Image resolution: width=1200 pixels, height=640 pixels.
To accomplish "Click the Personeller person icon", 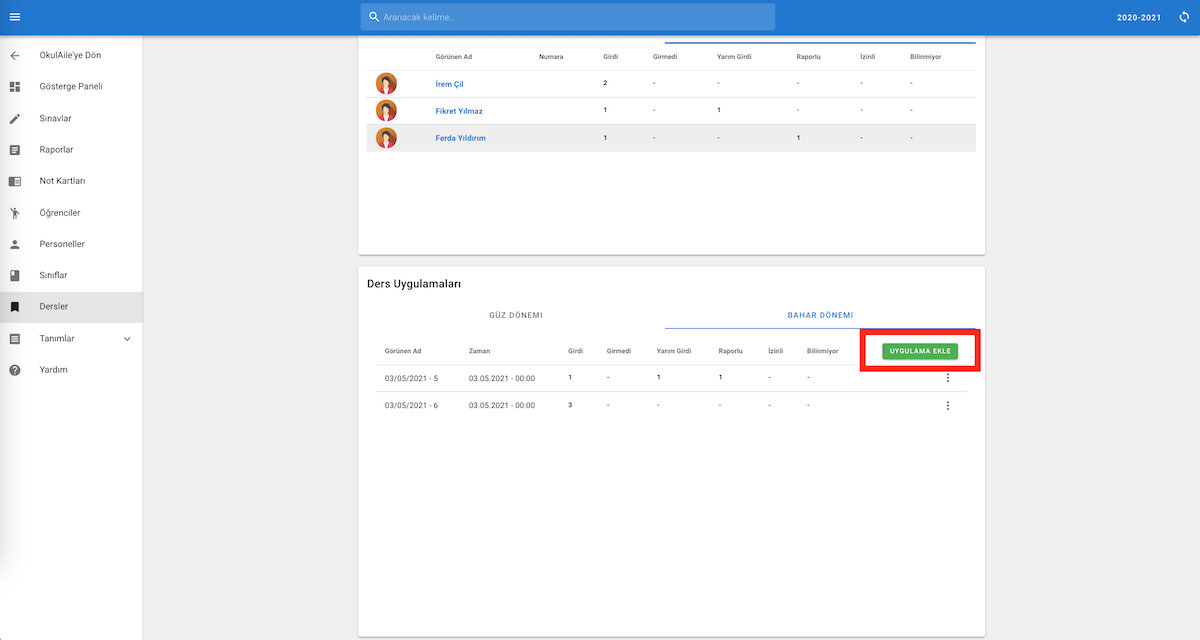I will click(15, 244).
